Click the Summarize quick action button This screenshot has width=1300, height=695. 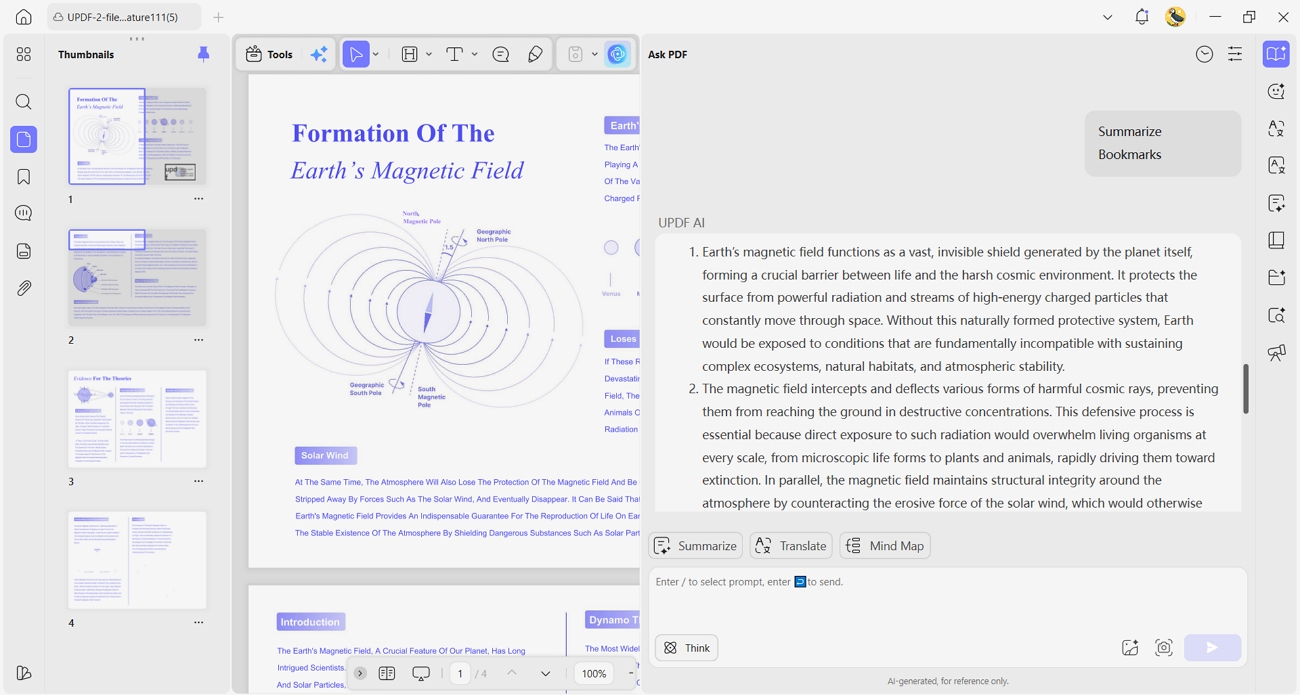click(696, 545)
